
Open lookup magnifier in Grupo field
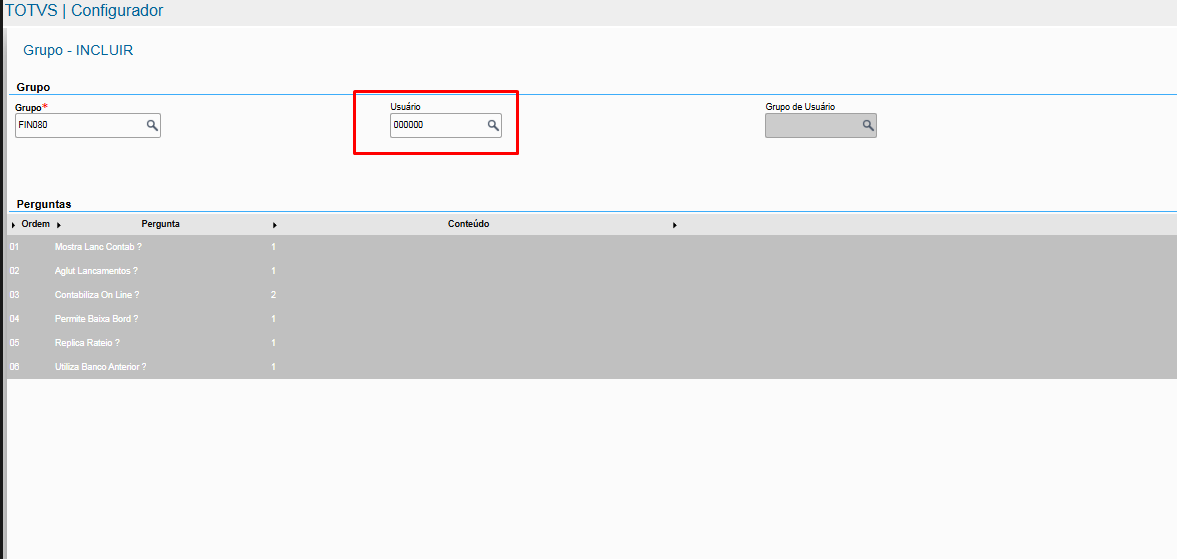click(x=152, y=125)
